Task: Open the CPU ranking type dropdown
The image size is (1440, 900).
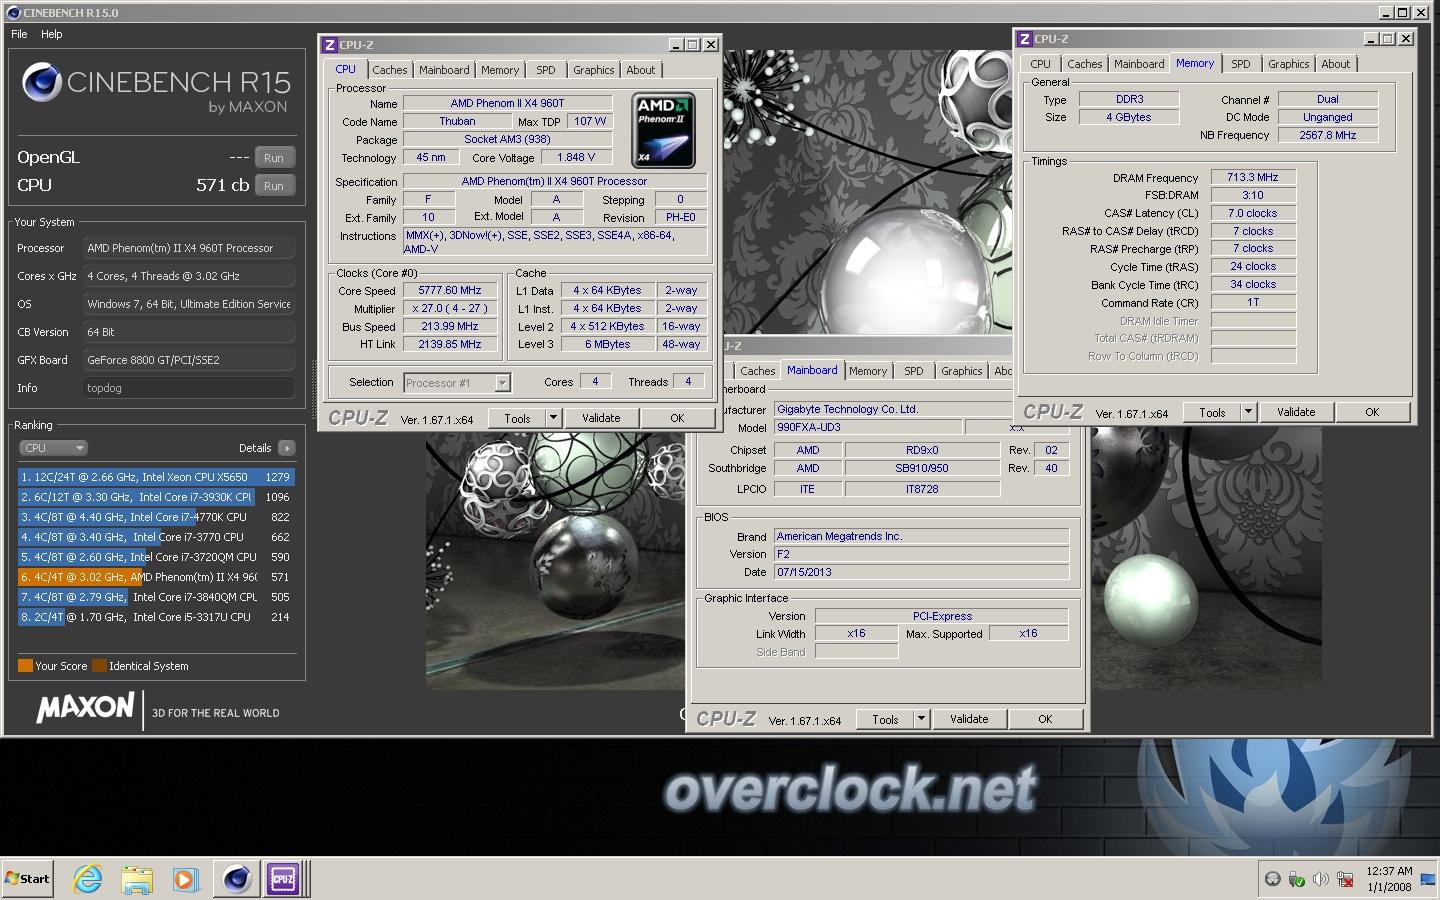Action: coord(53,448)
